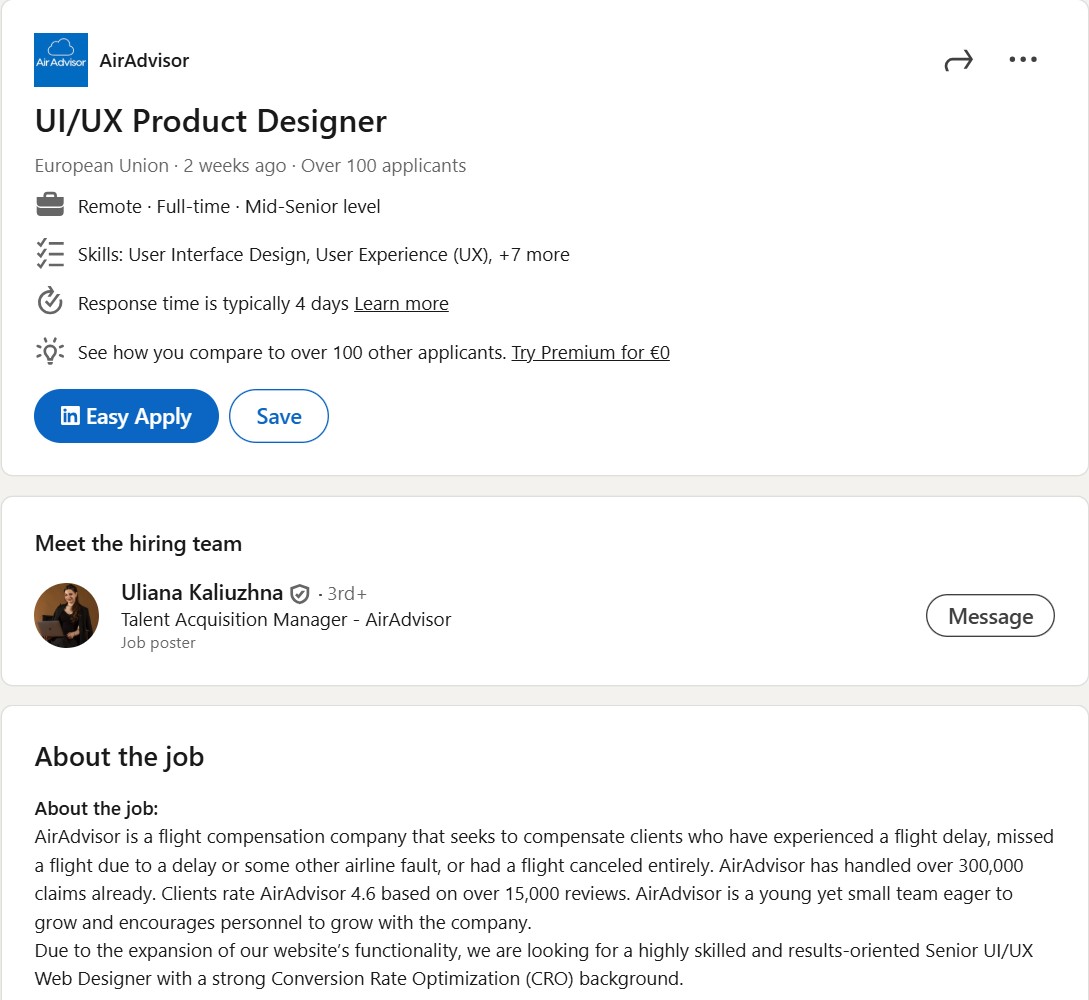Save this job posting
Viewport: 1089px width, 1000px height.
(278, 416)
